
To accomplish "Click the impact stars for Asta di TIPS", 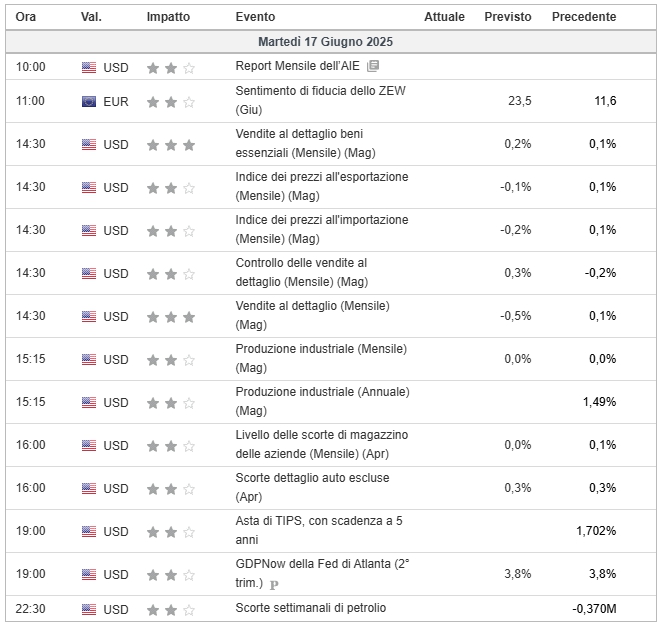I will (x=171, y=532).
